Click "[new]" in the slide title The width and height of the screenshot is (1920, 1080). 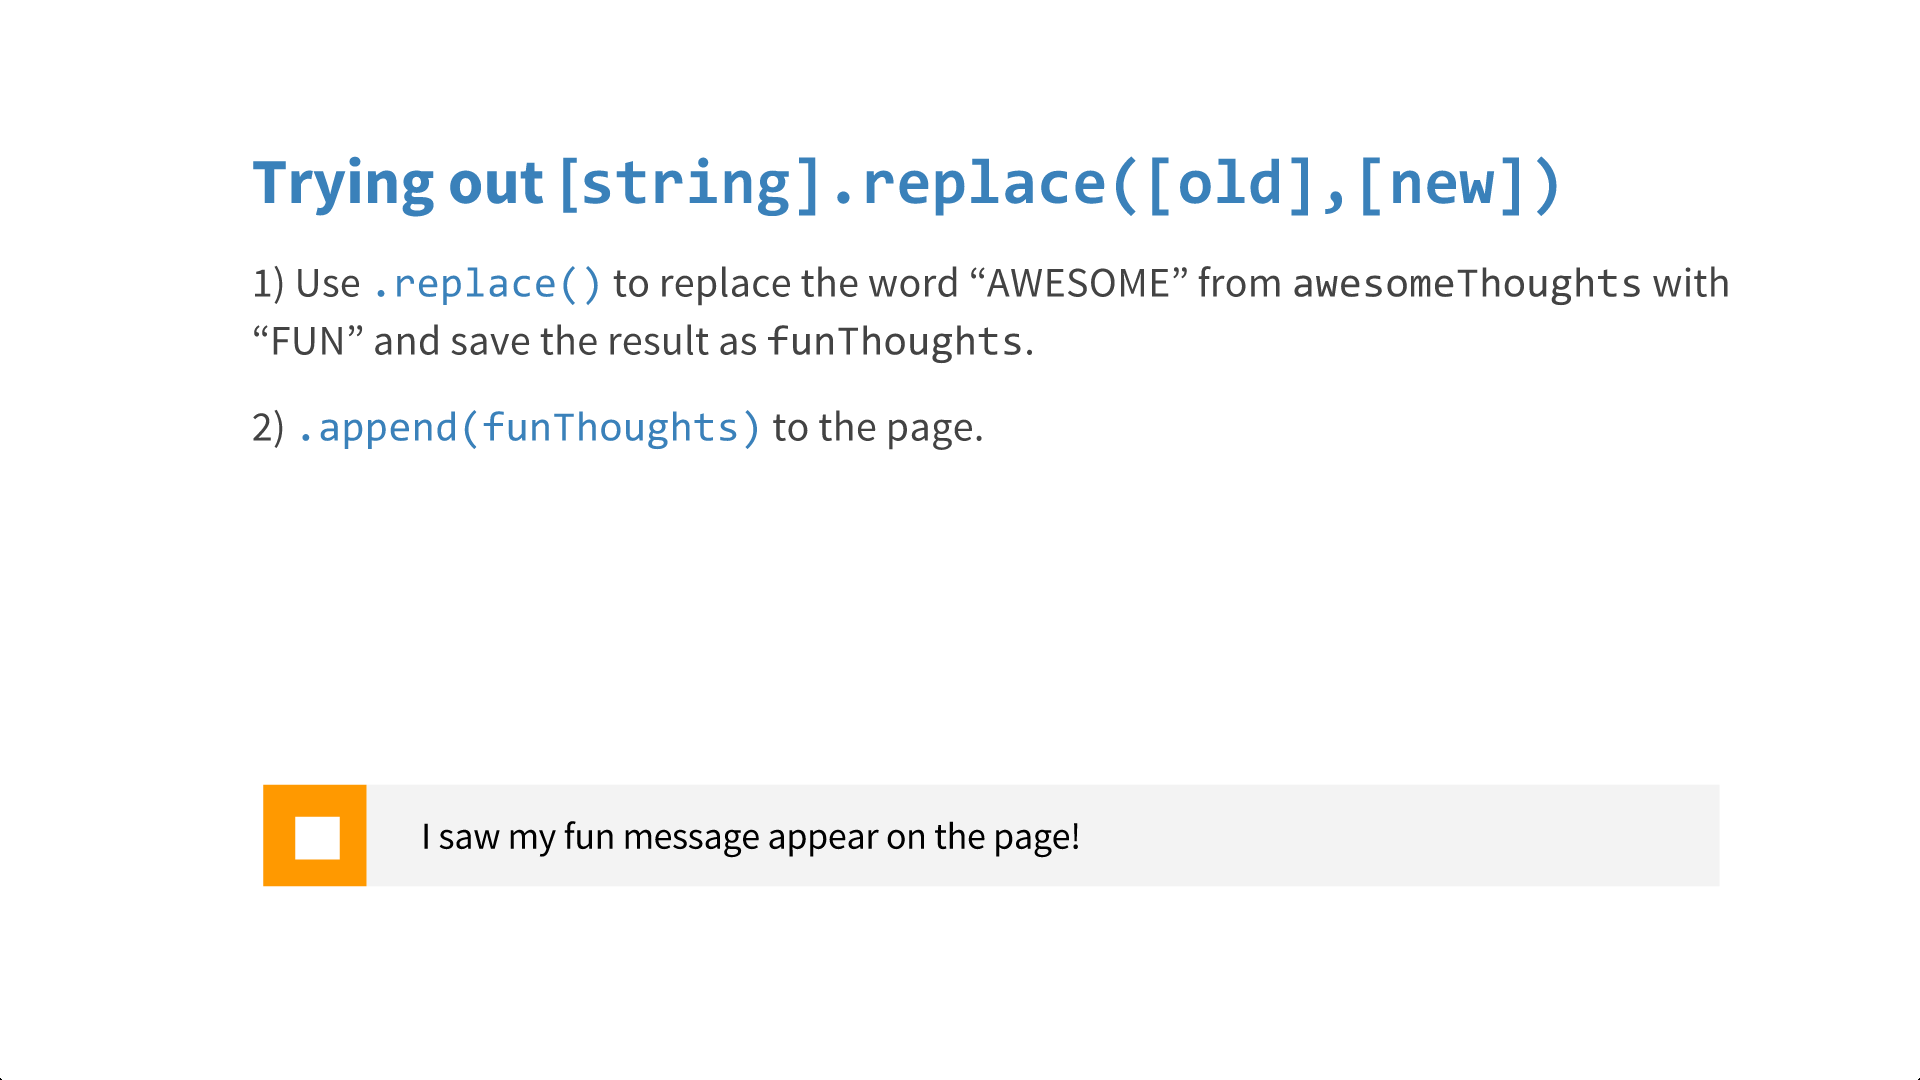pos(1441,184)
